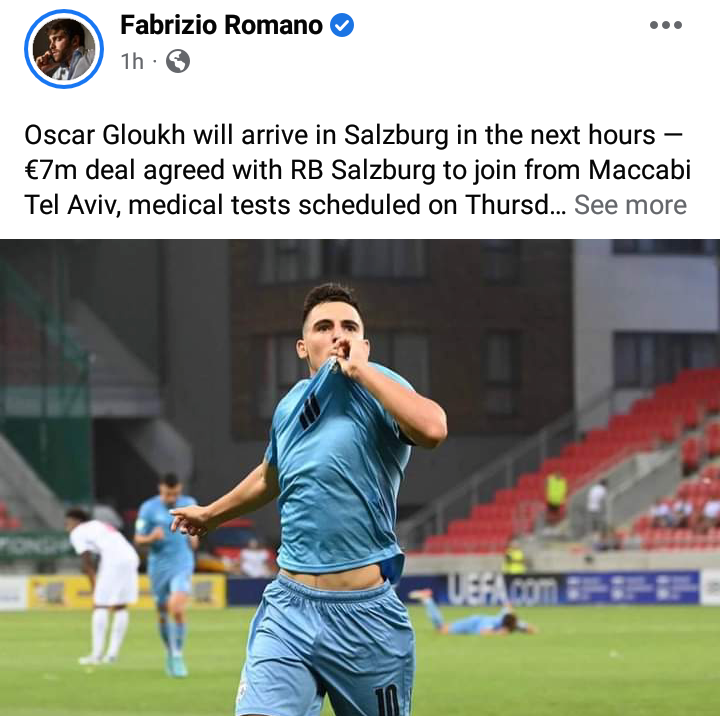The width and height of the screenshot is (720, 716).
Task: Click the 1h post timestamp
Action: [132, 61]
